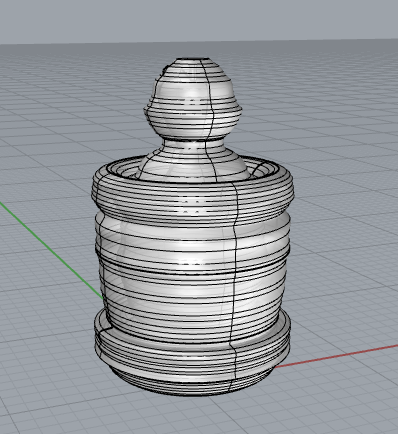The image size is (398, 434).
Task: Select the vertical seam line on the body
Action: (x=234, y=283)
